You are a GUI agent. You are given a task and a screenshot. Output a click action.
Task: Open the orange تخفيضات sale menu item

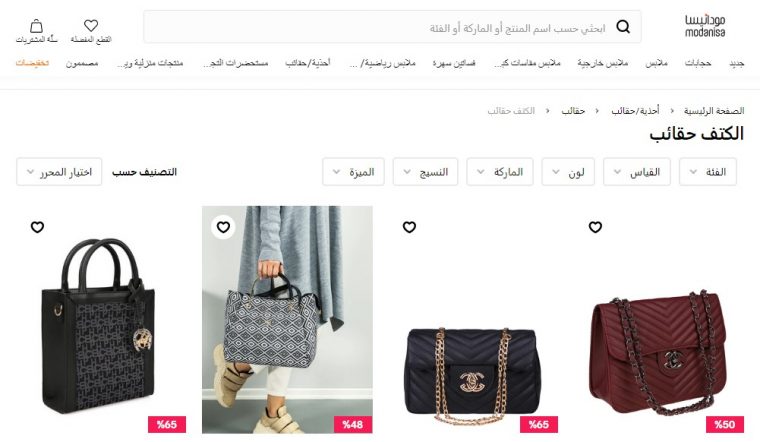pyautogui.click(x=32, y=63)
